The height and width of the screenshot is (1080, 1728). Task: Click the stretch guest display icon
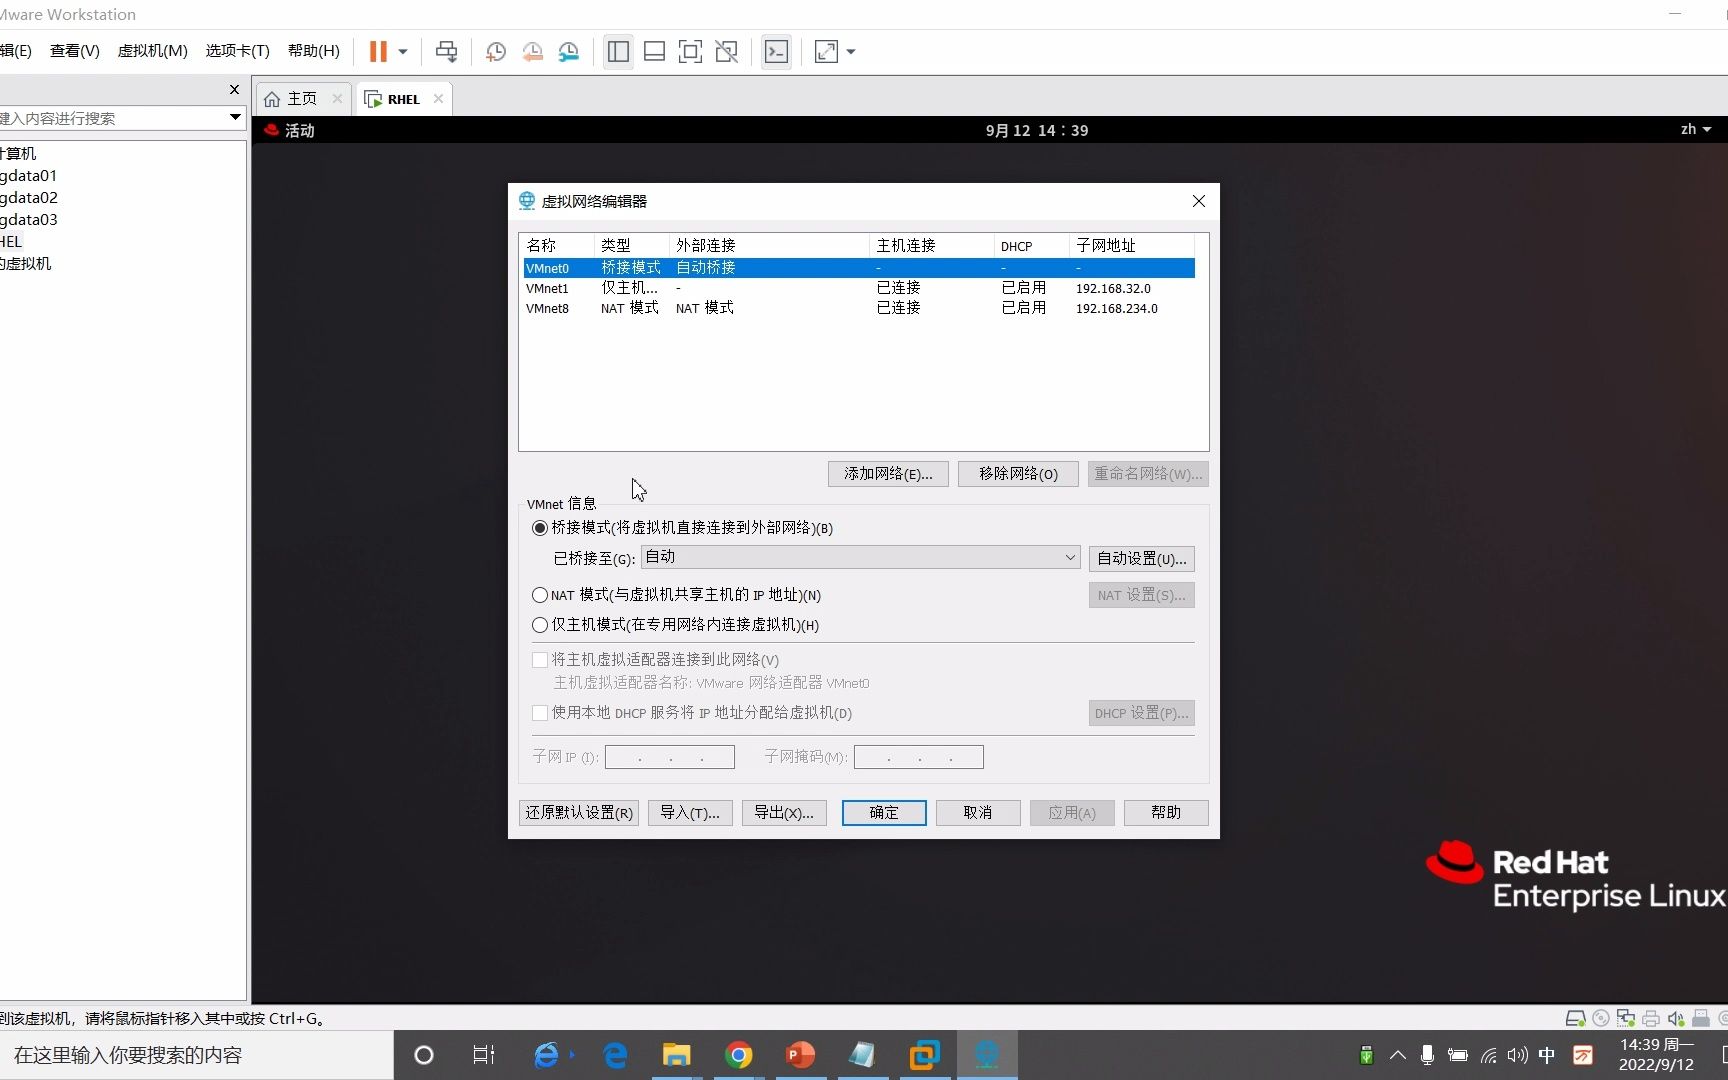click(x=826, y=52)
